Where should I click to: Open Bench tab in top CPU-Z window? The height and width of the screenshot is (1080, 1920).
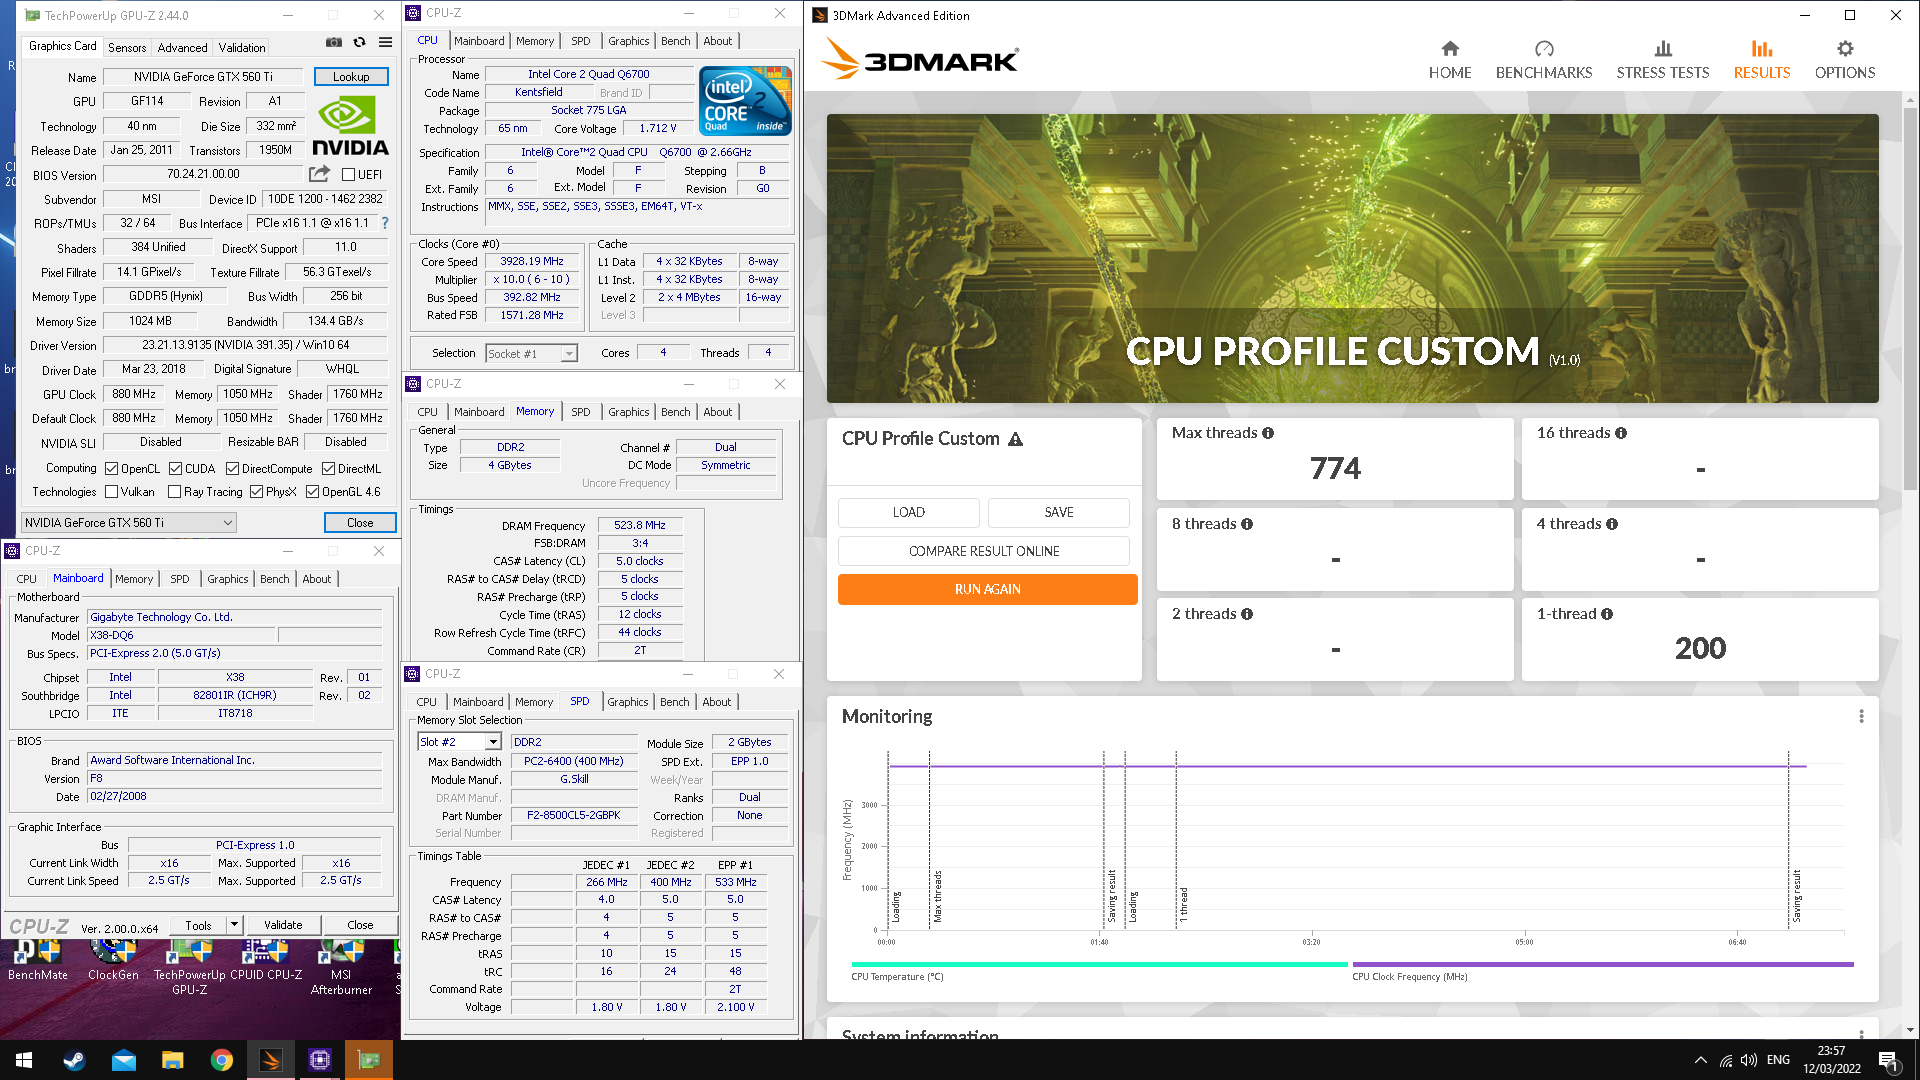point(676,41)
